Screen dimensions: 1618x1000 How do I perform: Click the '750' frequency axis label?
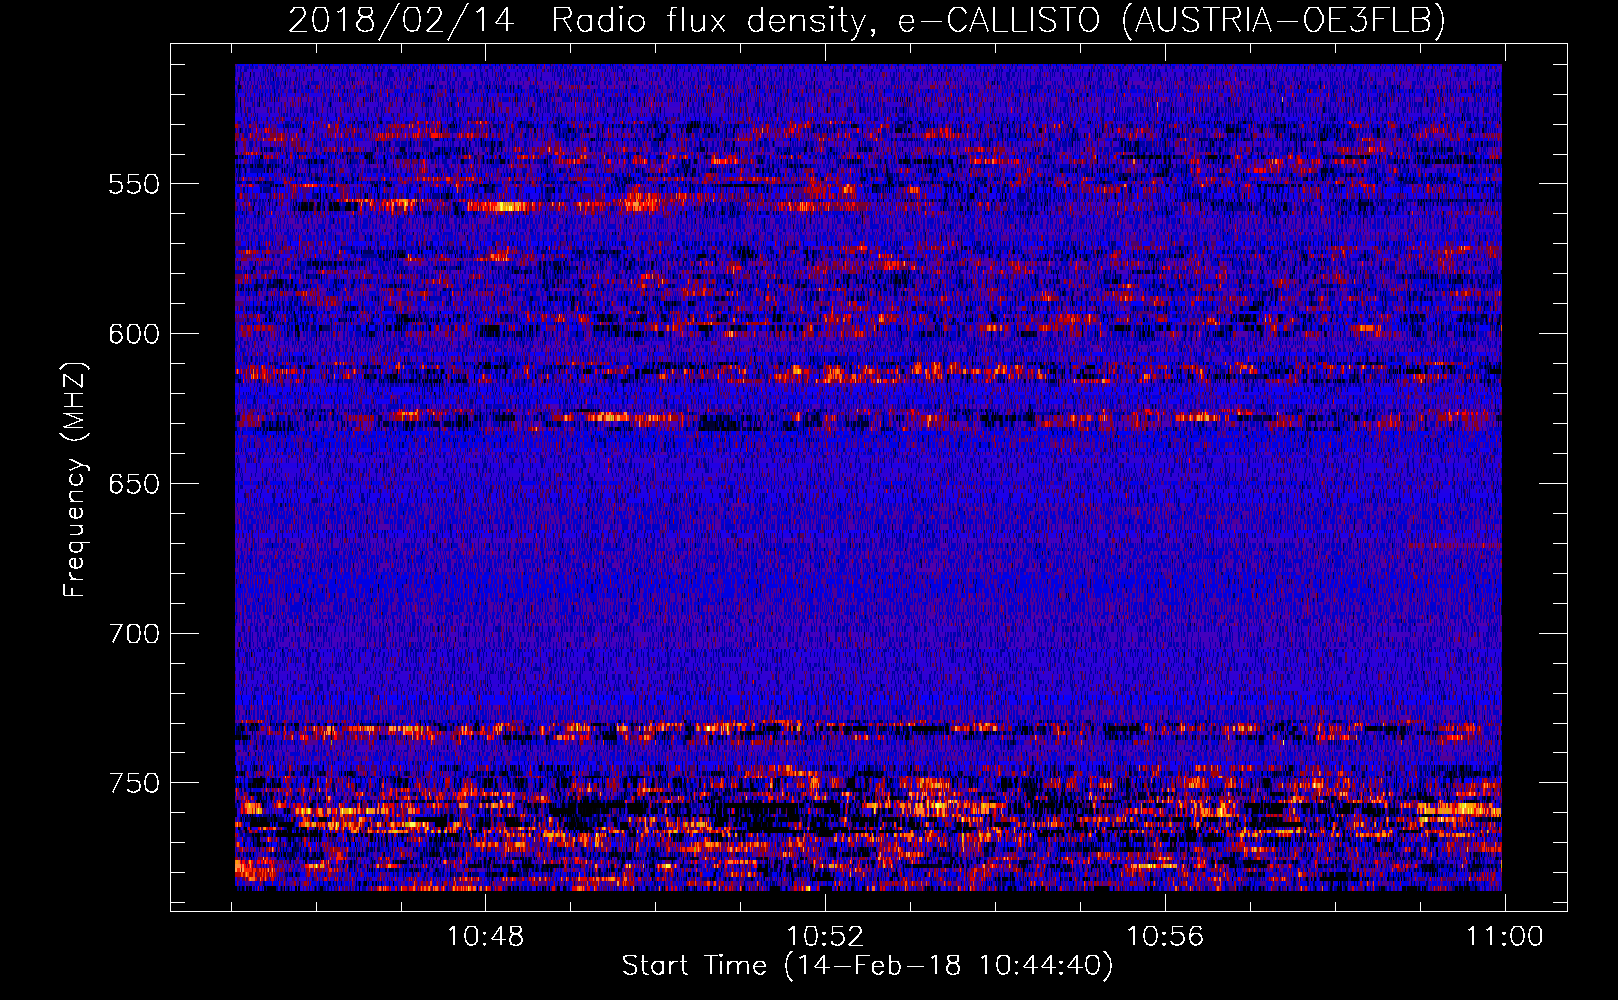pyautogui.click(x=134, y=783)
